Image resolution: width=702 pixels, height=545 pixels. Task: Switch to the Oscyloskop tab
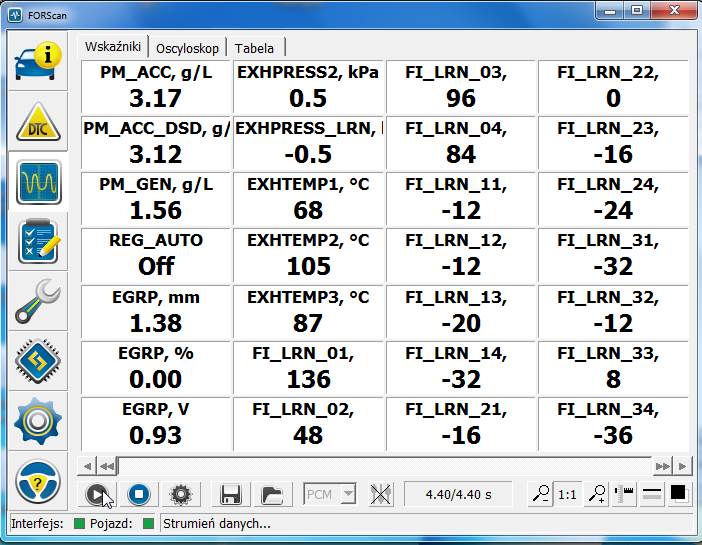click(x=187, y=48)
